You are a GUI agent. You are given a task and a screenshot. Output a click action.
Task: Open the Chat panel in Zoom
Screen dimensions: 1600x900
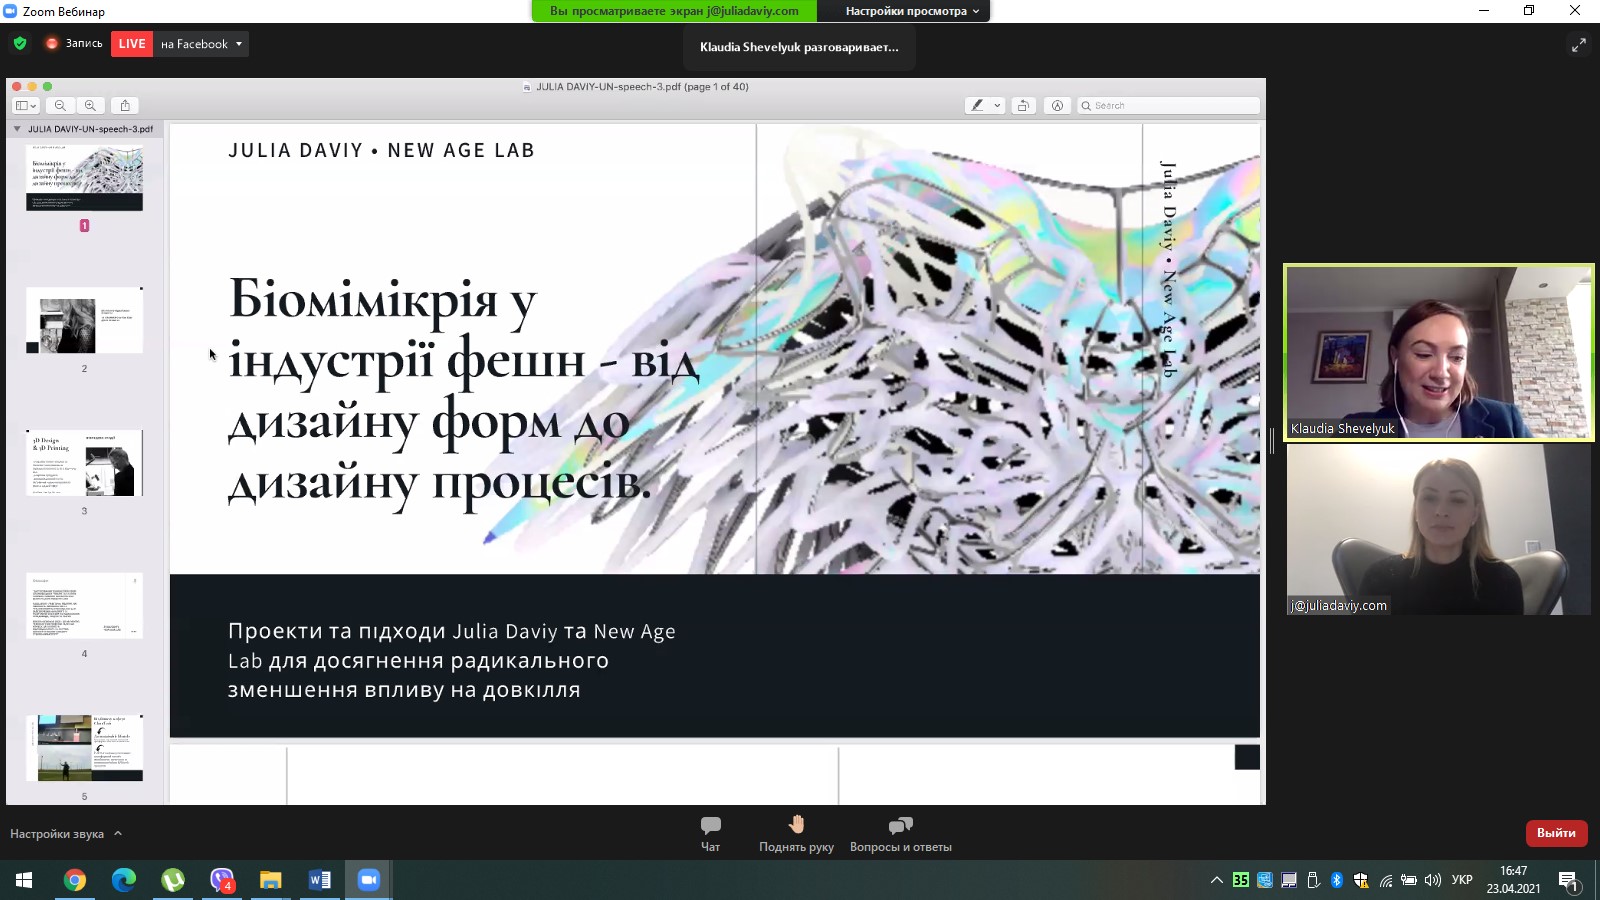pyautogui.click(x=710, y=833)
